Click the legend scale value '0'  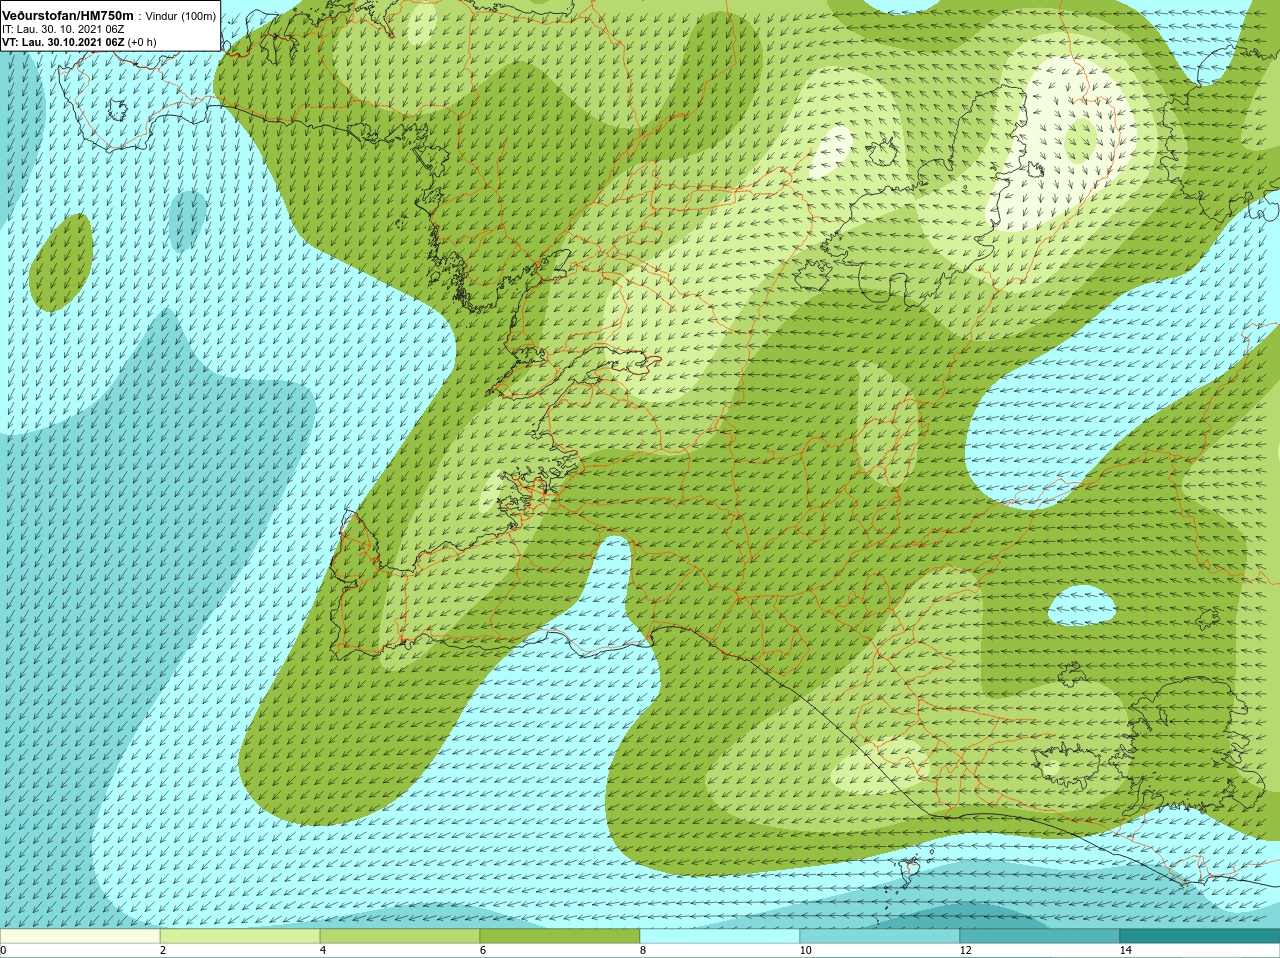point(4,951)
